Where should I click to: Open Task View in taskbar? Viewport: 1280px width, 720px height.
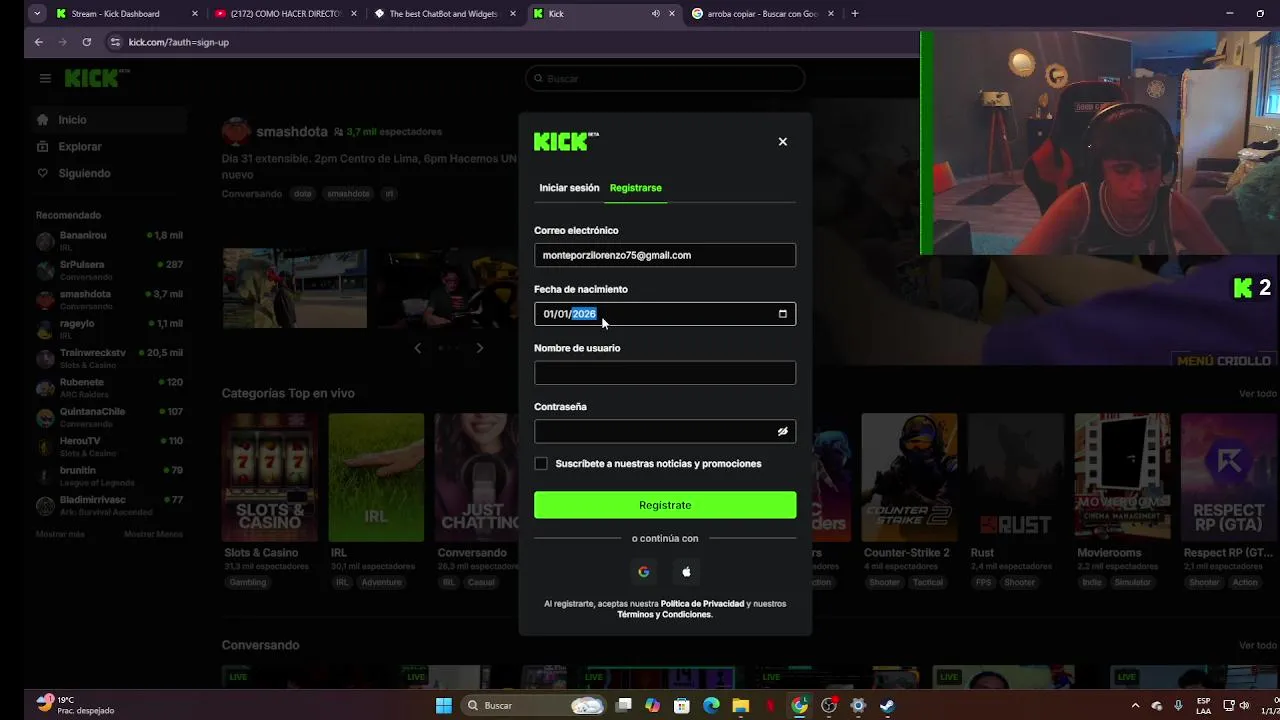coord(624,706)
